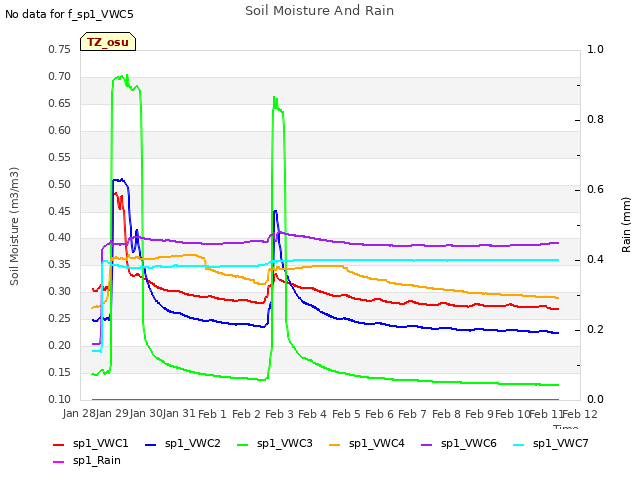Click the blue VWC2 peak near 0.50
The width and height of the screenshot is (640, 480).
(120, 180)
